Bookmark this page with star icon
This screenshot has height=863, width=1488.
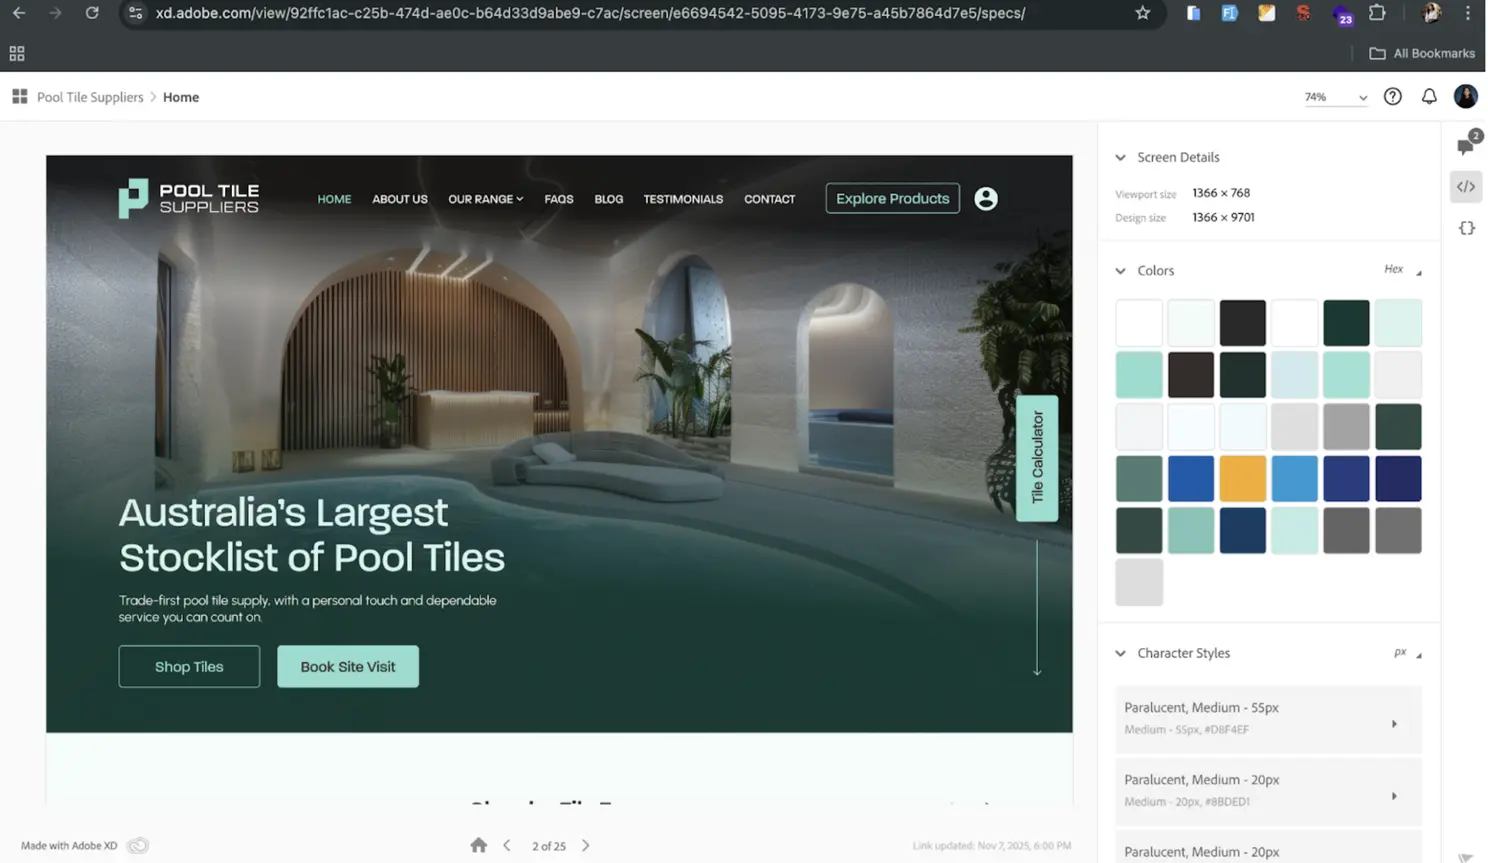[x=1143, y=13]
